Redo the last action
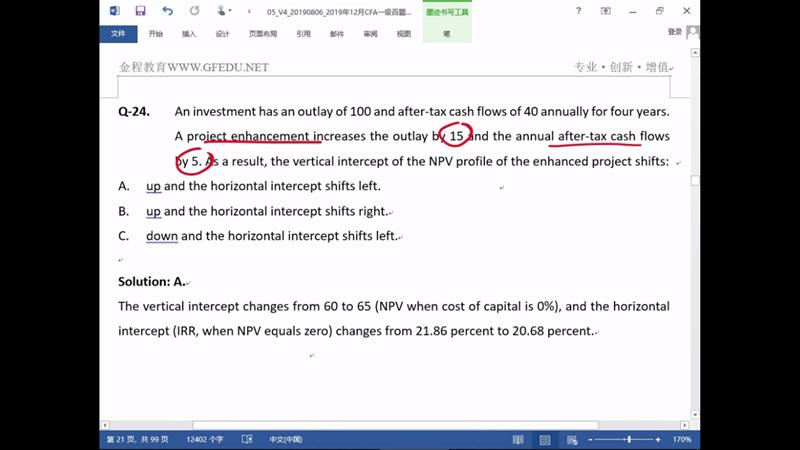Image resolution: width=800 pixels, height=450 pixels. tap(194, 11)
